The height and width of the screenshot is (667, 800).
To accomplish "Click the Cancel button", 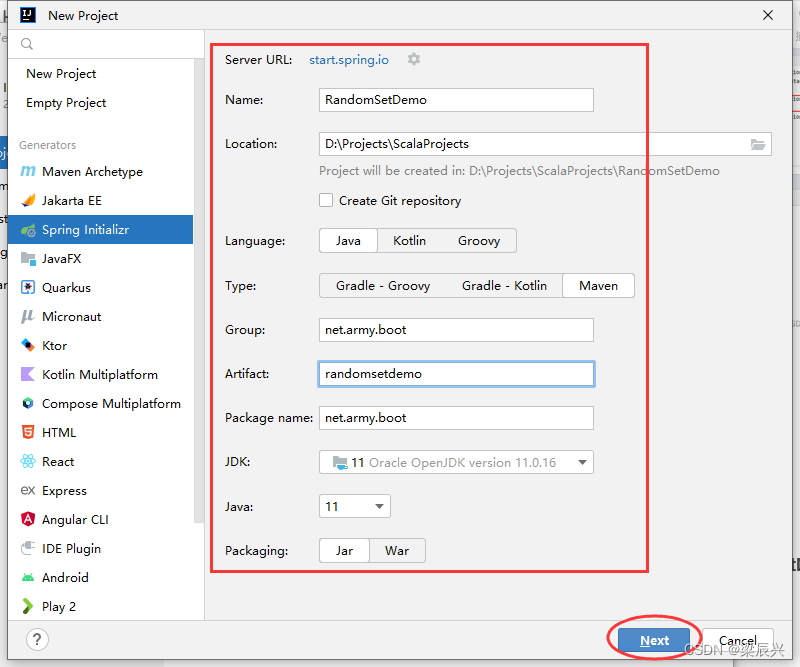I will tap(738, 640).
